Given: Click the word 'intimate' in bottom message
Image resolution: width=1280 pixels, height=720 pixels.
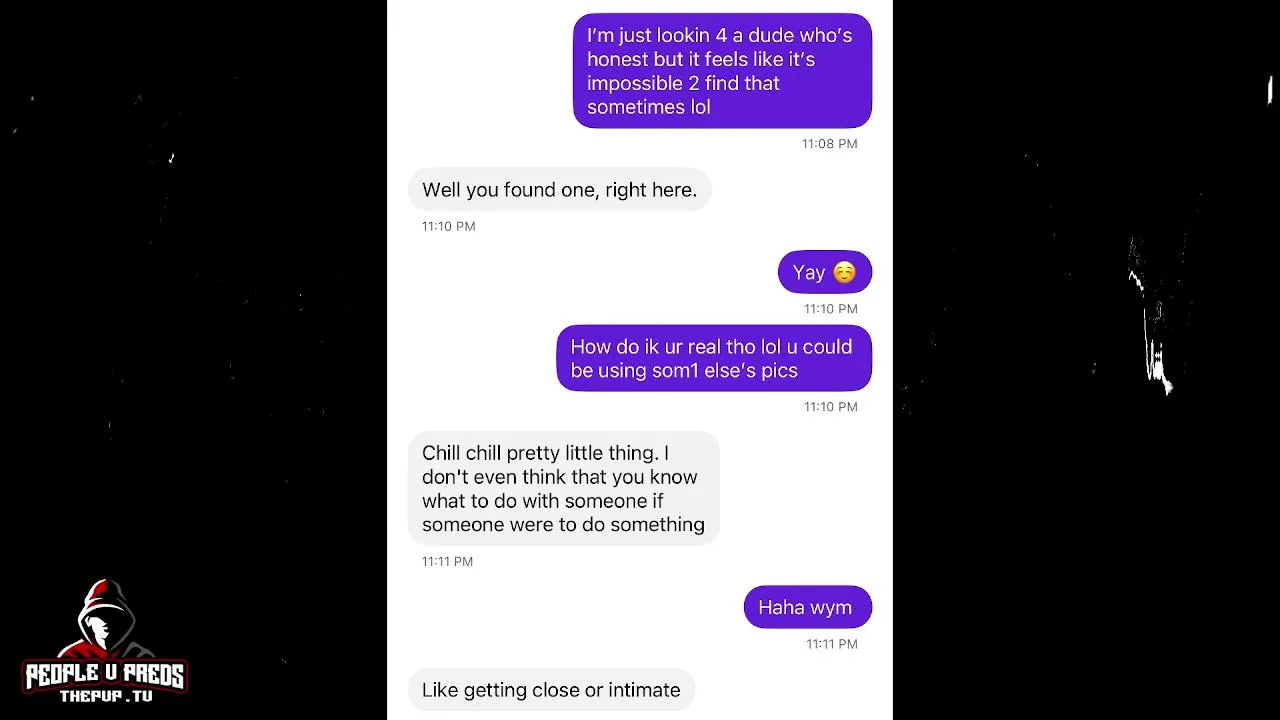Looking at the screenshot, I should pyautogui.click(x=644, y=690).
